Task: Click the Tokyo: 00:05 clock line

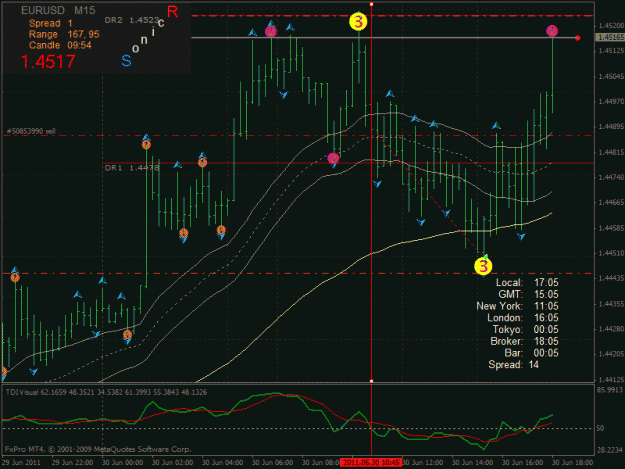Action: [526, 330]
